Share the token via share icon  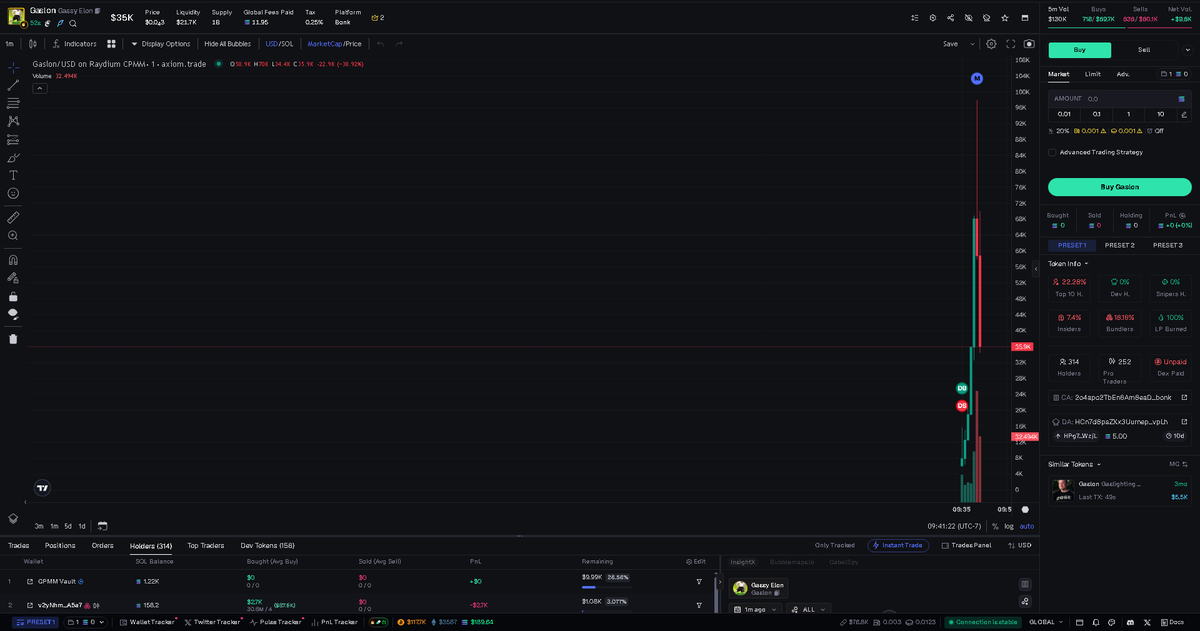click(x=950, y=18)
